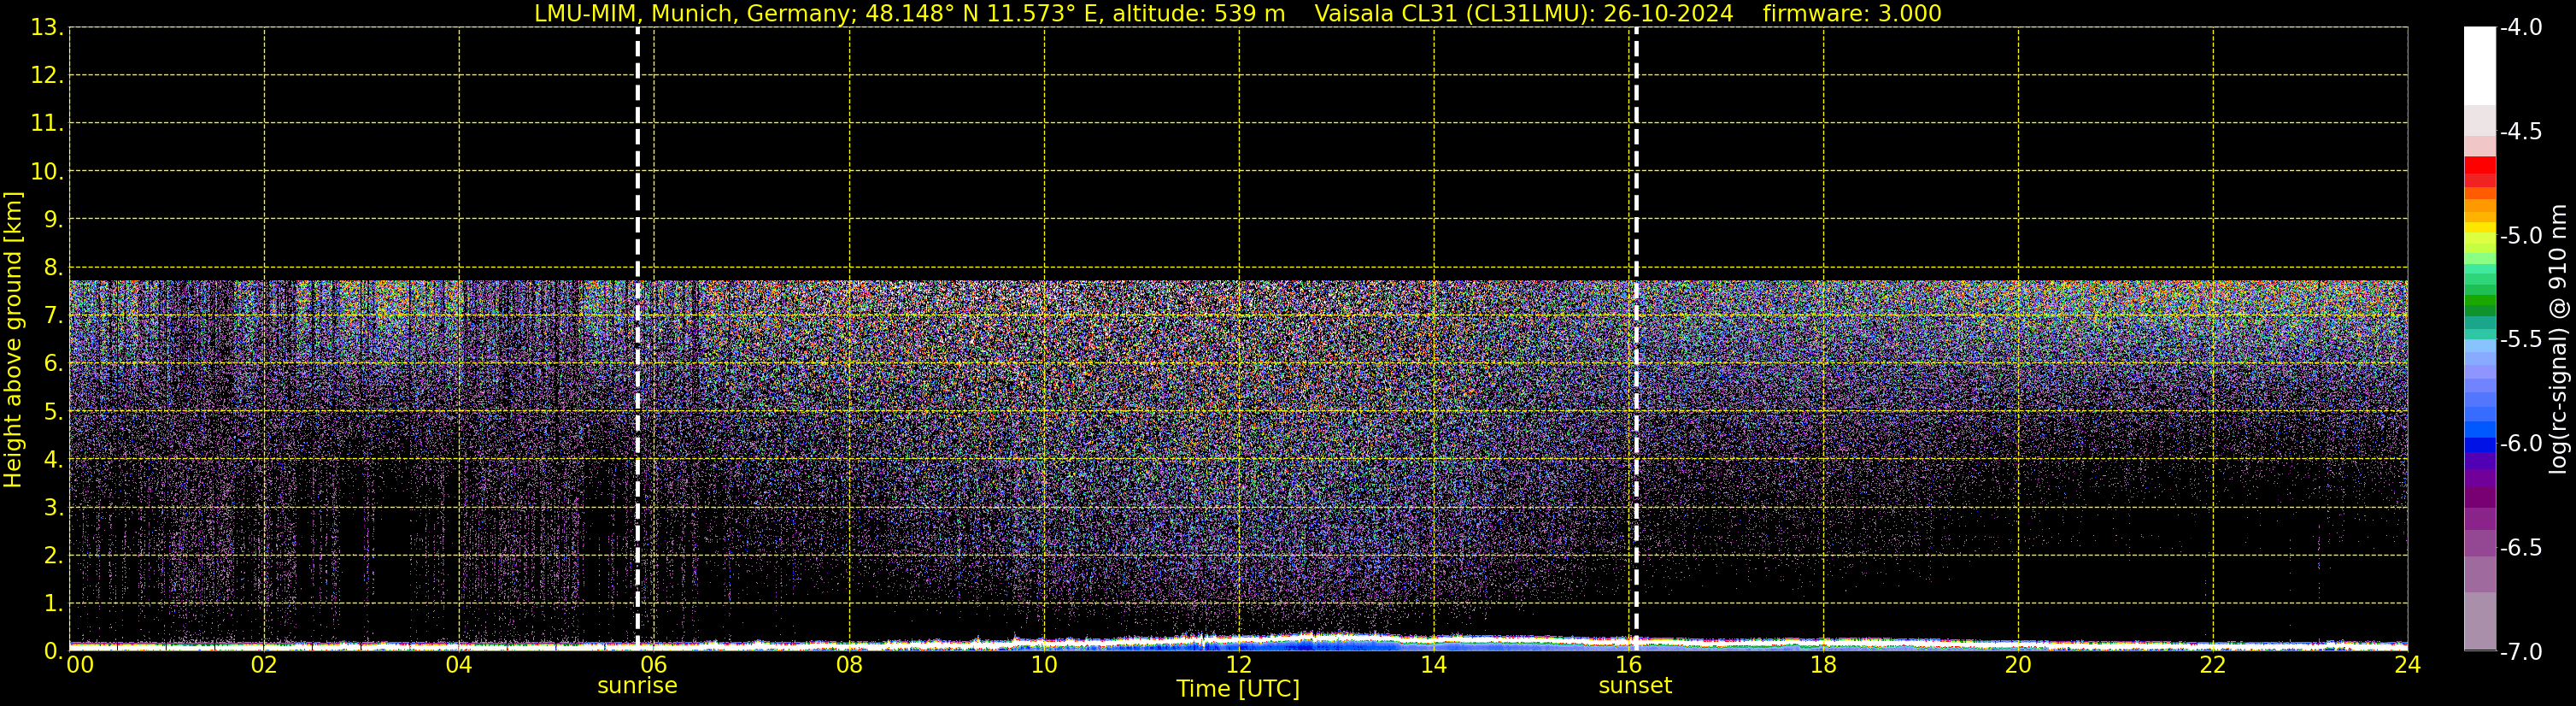This screenshot has height=706, width=2576.
Task: Click the 16 tick on the time axis
Action: point(1629,665)
